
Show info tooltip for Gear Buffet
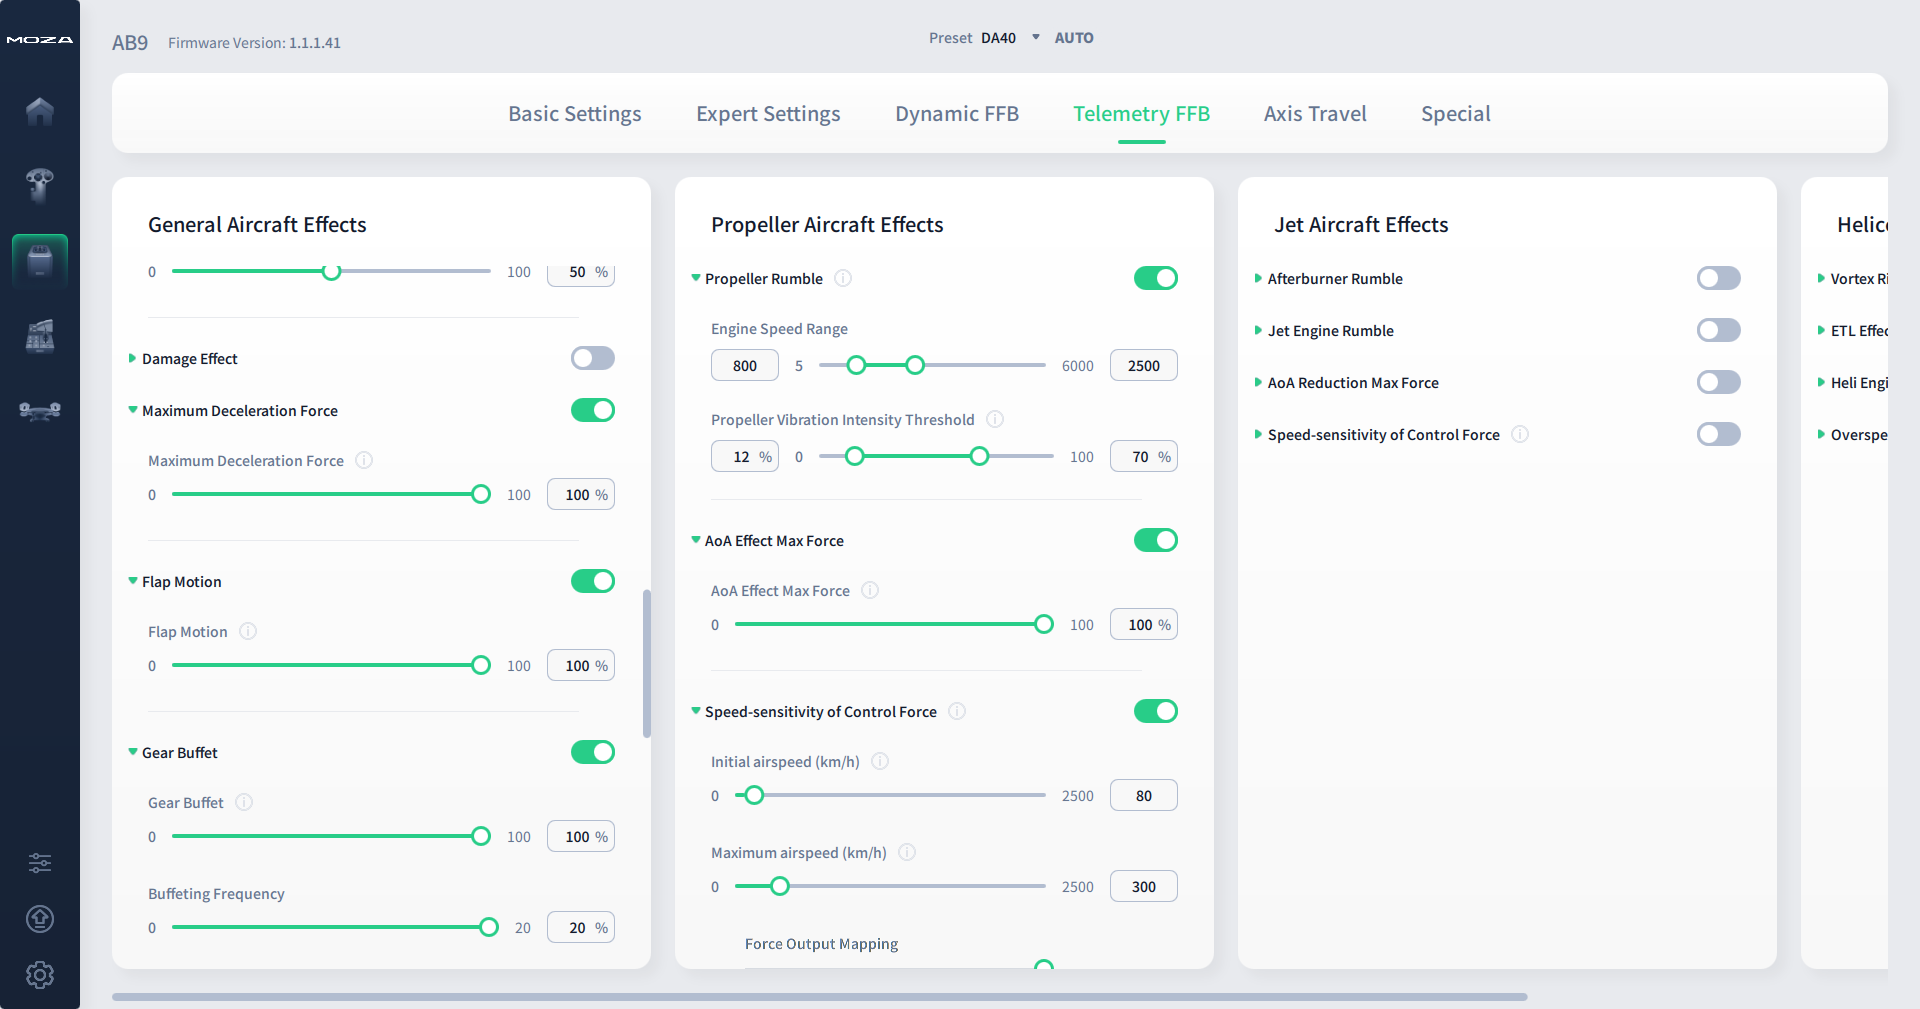[x=244, y=802]
